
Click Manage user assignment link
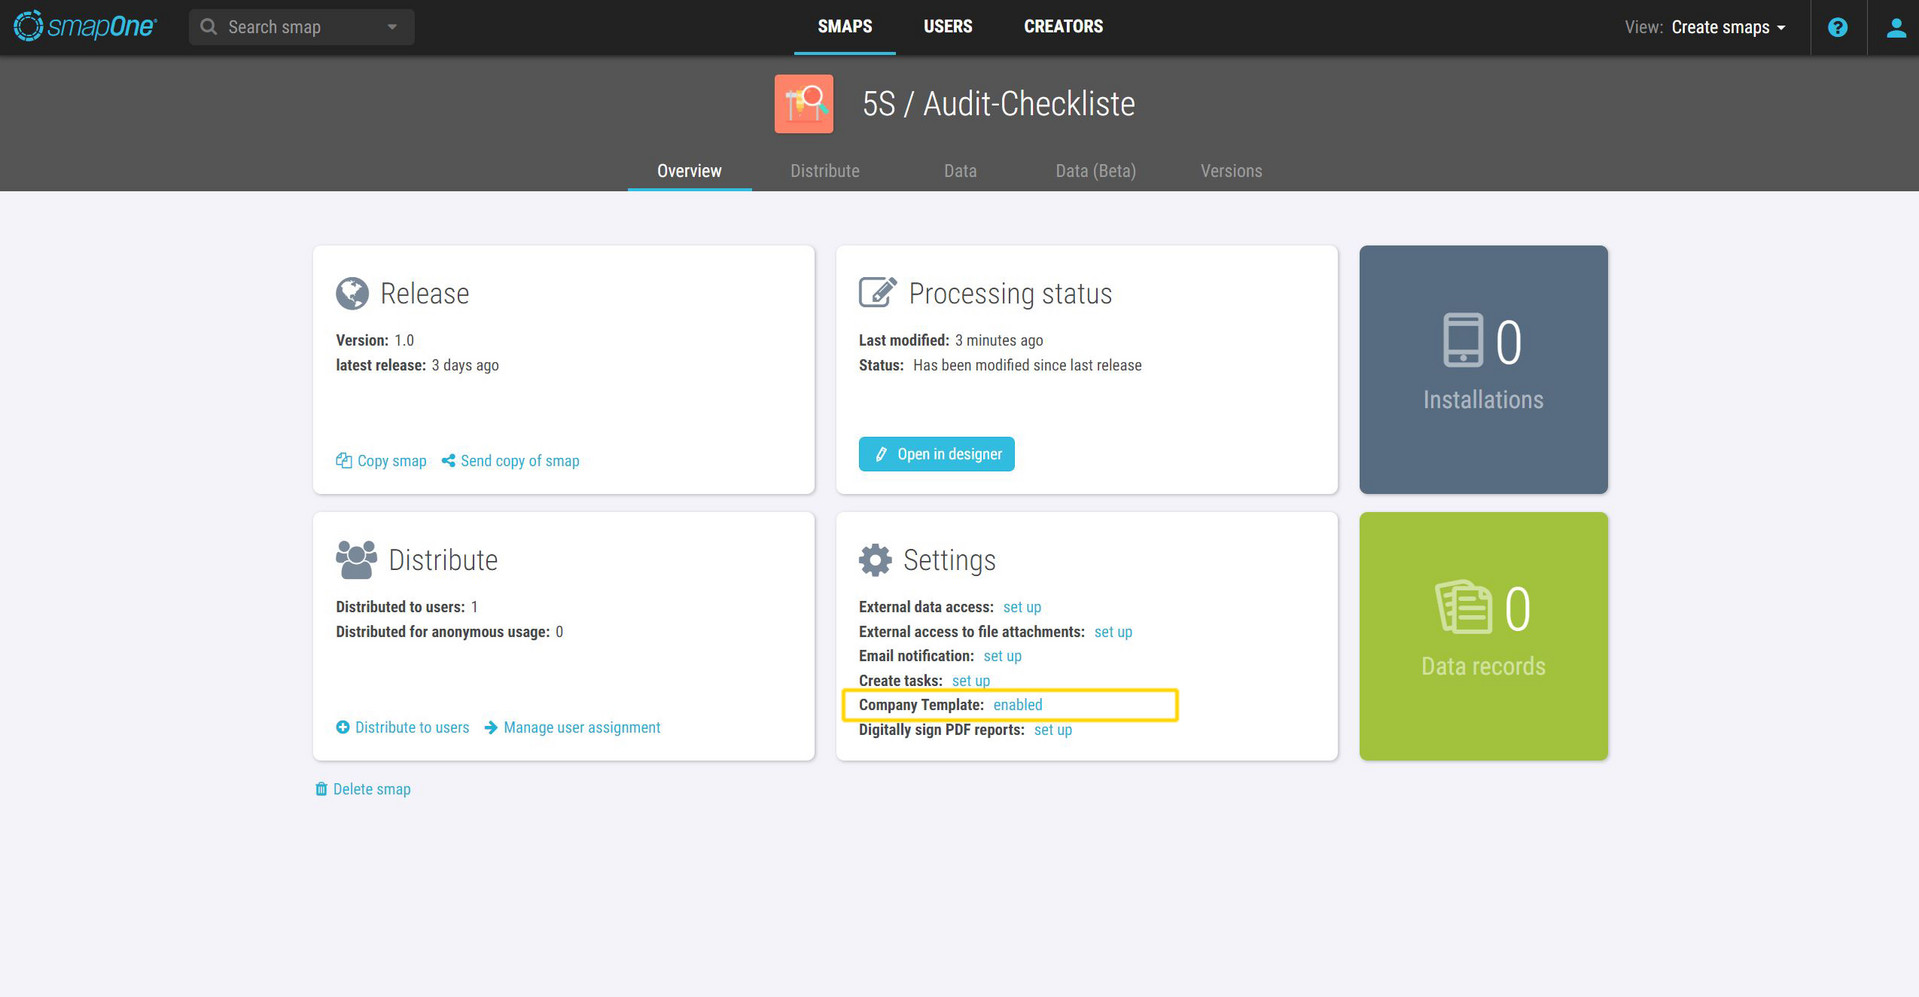click(582, 727)
